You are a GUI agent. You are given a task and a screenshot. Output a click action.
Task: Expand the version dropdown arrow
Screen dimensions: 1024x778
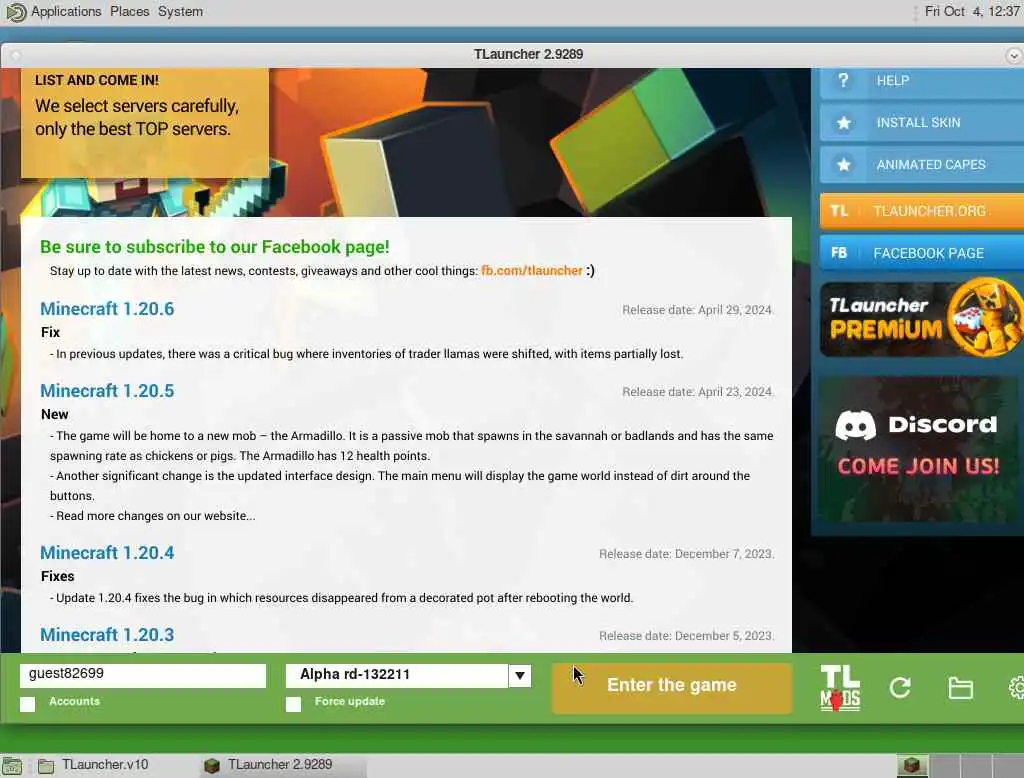(x=520, y=675)
